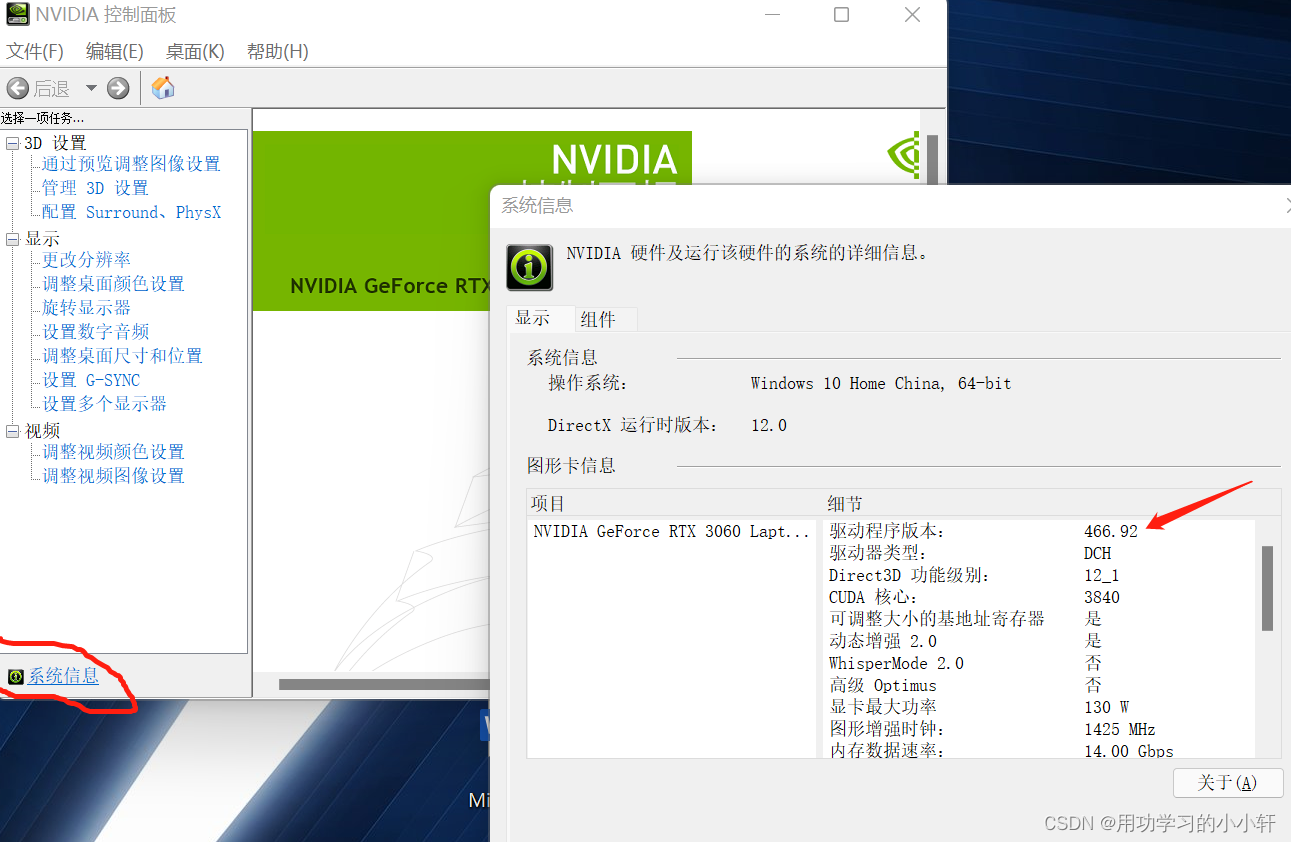The width and height of the screenshot is (1291, 842).
Task: Select the 驱动程序版本 row
Action: coord(1038,531)
